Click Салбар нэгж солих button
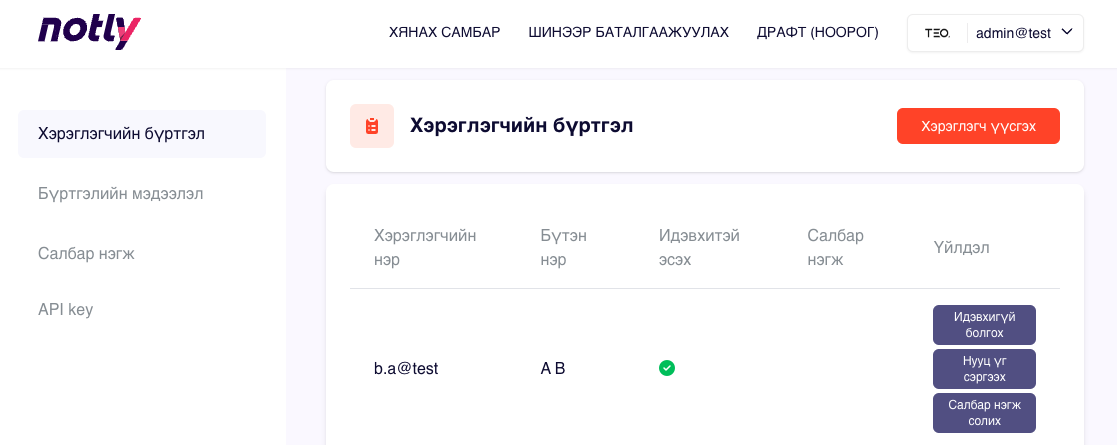The image size is (1117, 445). 984,413
